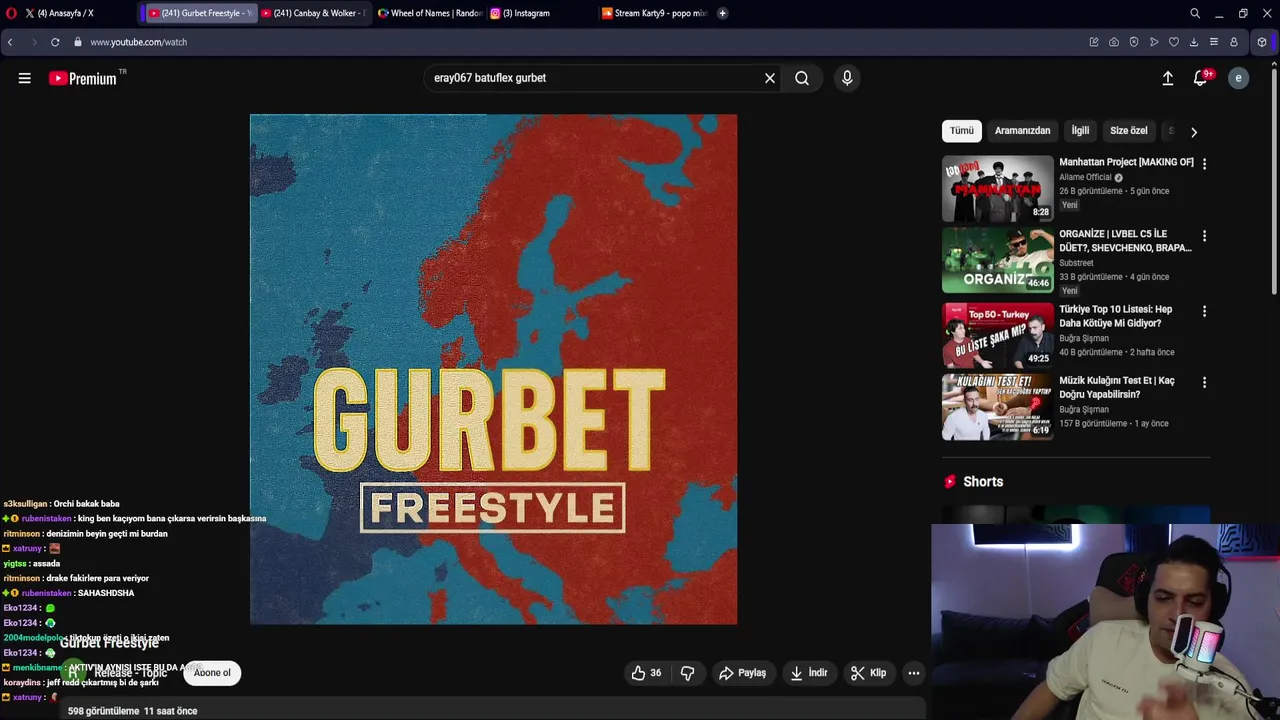The image size is (1280, 720).
Task: Open more actions ellipsis below the video
Action: pos(913,673)
